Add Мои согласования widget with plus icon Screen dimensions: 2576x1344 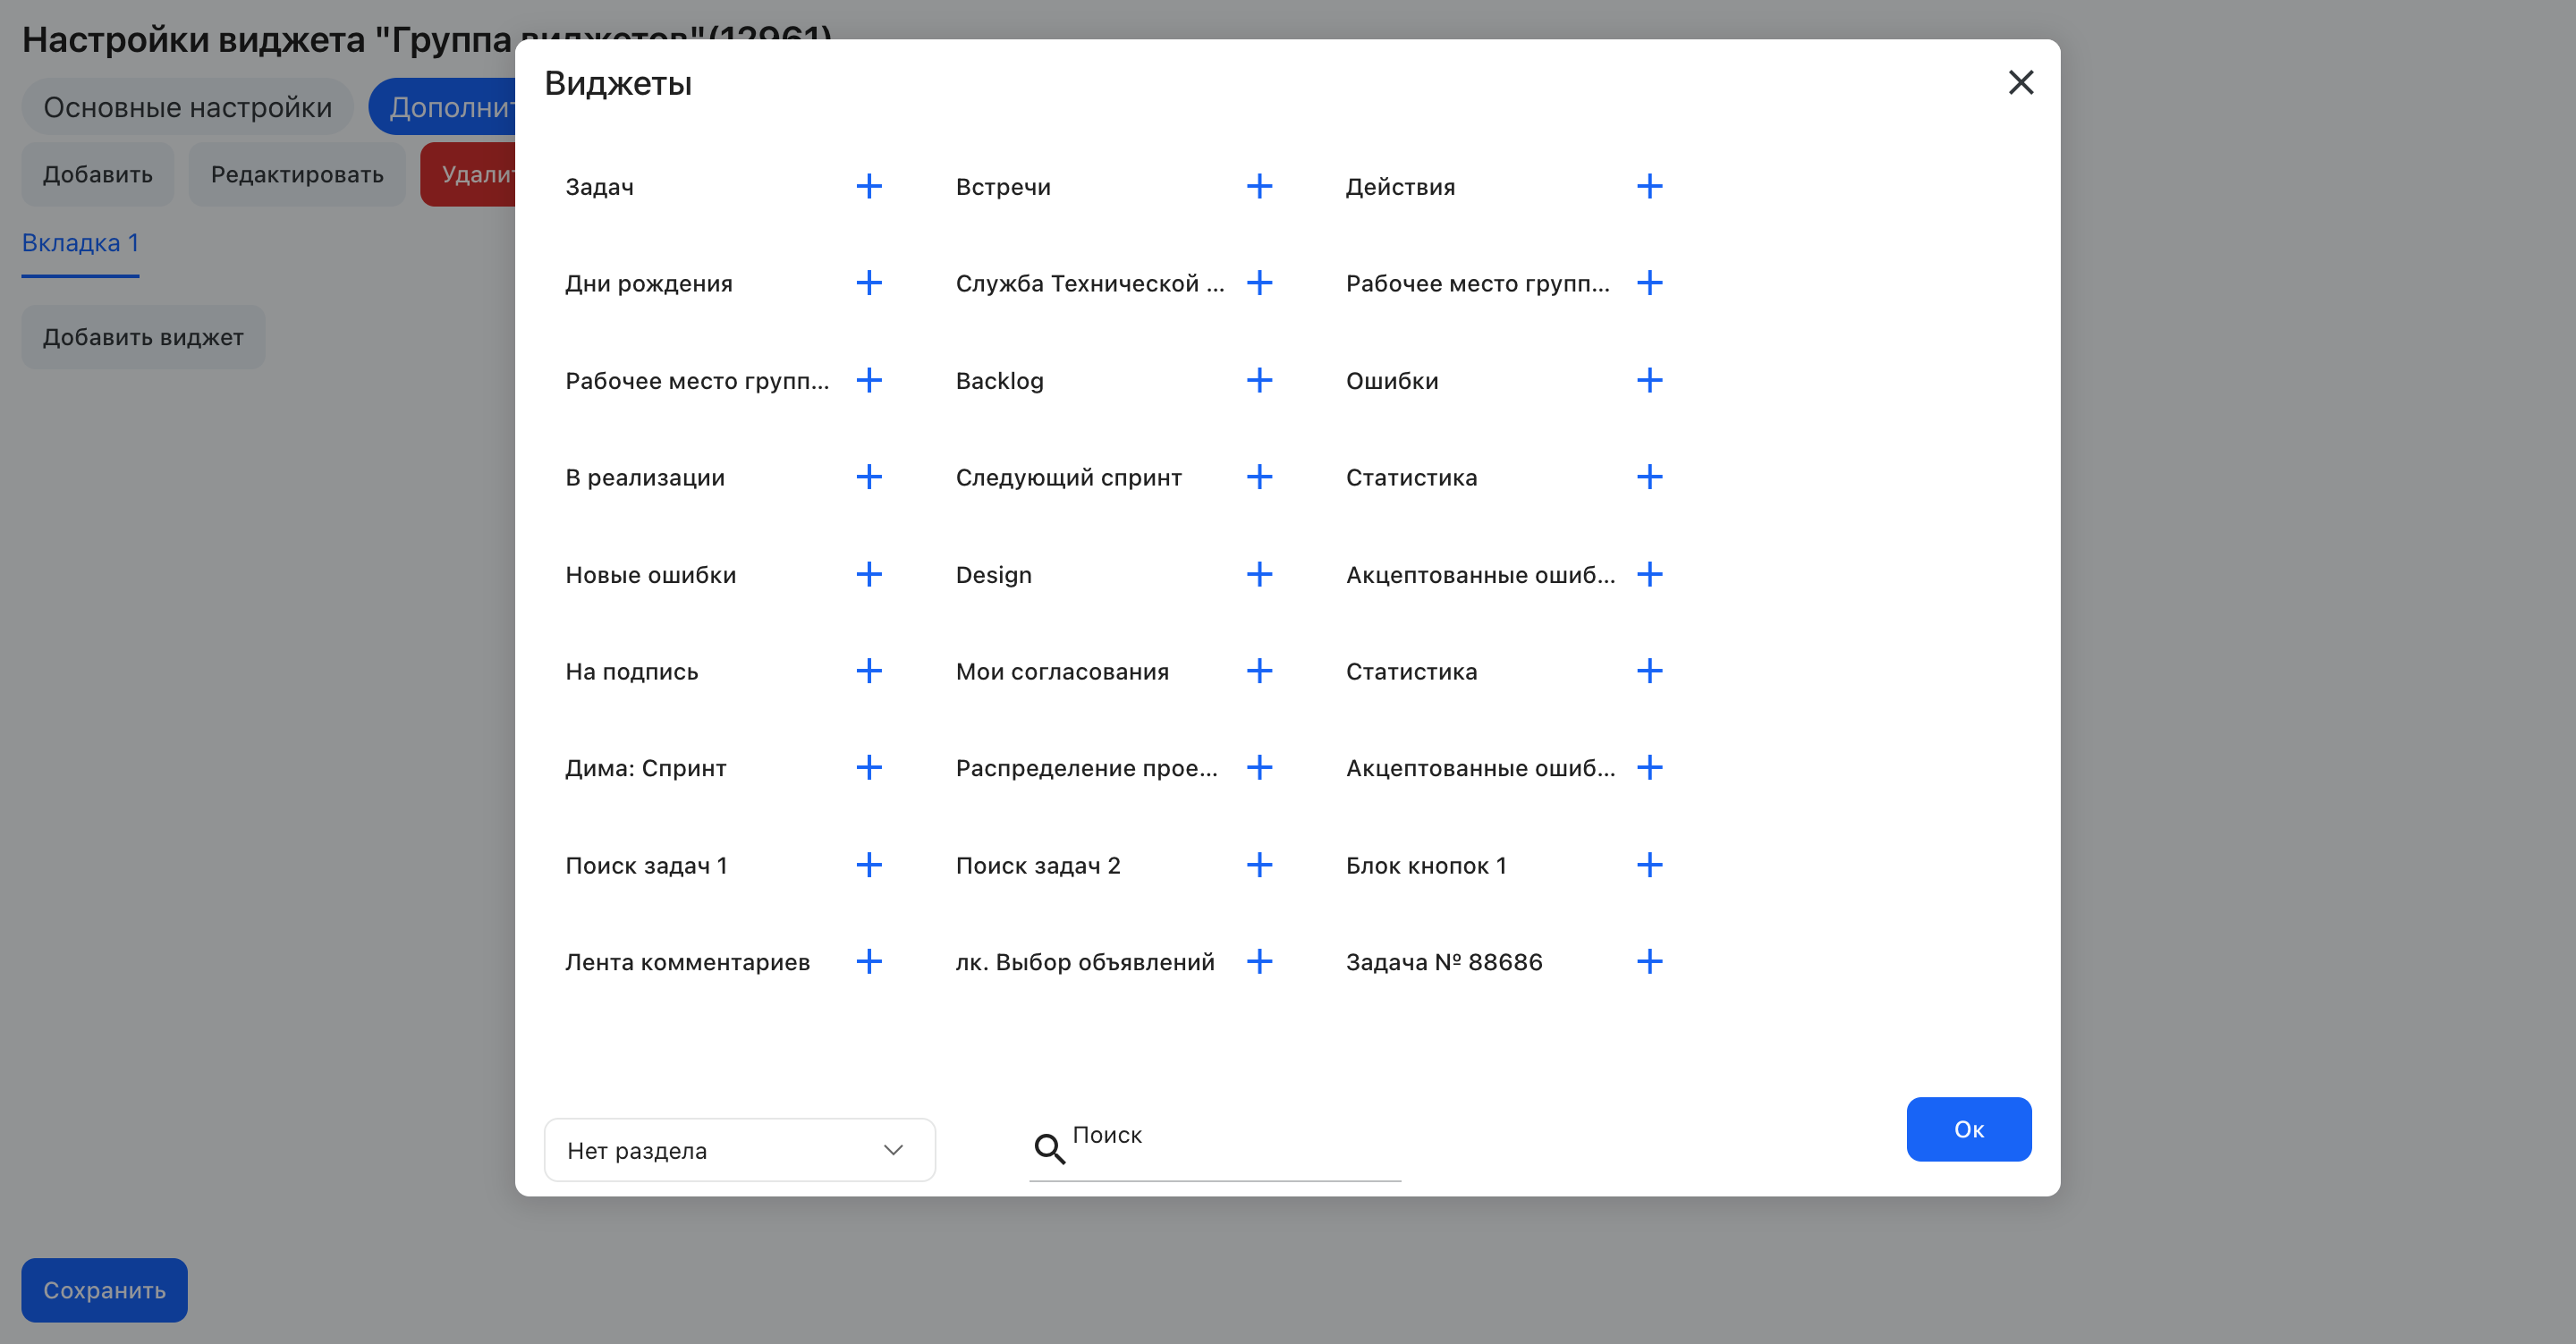point(1259,671)
